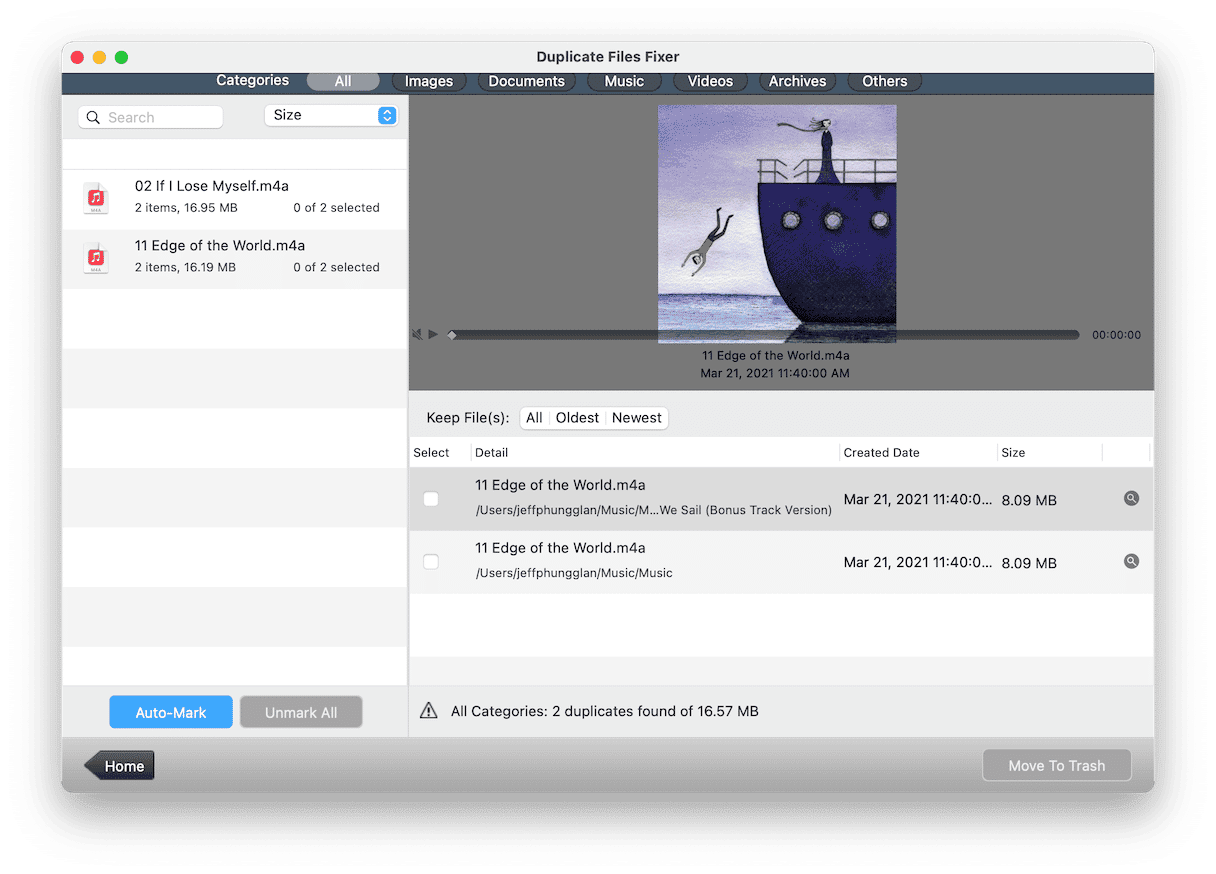Click the /Users/jeffphungglan/Music/Music path text
Image resolution: width=1216 pixels, height=874 pixels.
[574, 573]
